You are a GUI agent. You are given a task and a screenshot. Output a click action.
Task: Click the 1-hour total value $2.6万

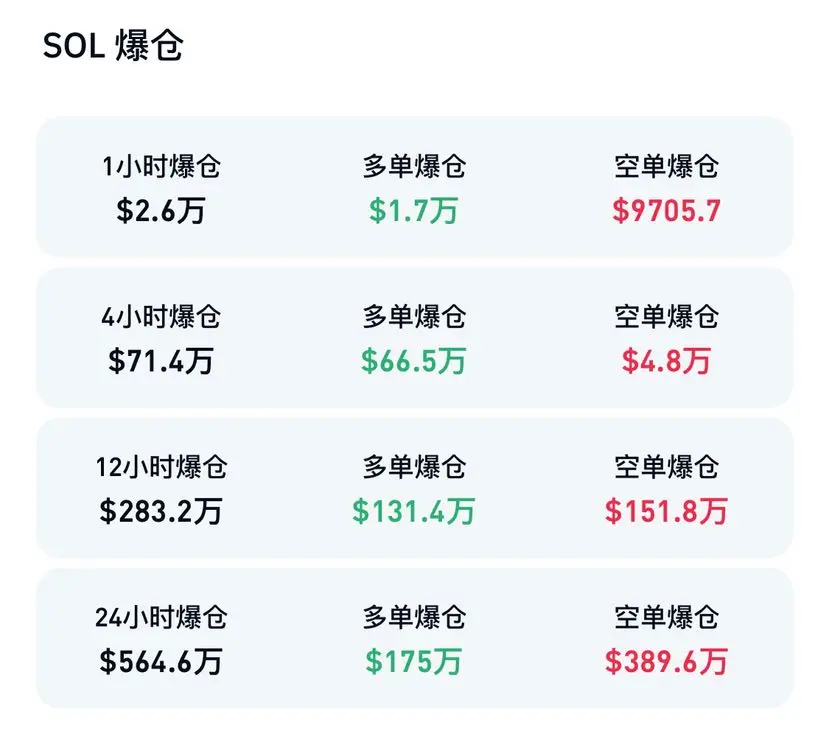161,210
